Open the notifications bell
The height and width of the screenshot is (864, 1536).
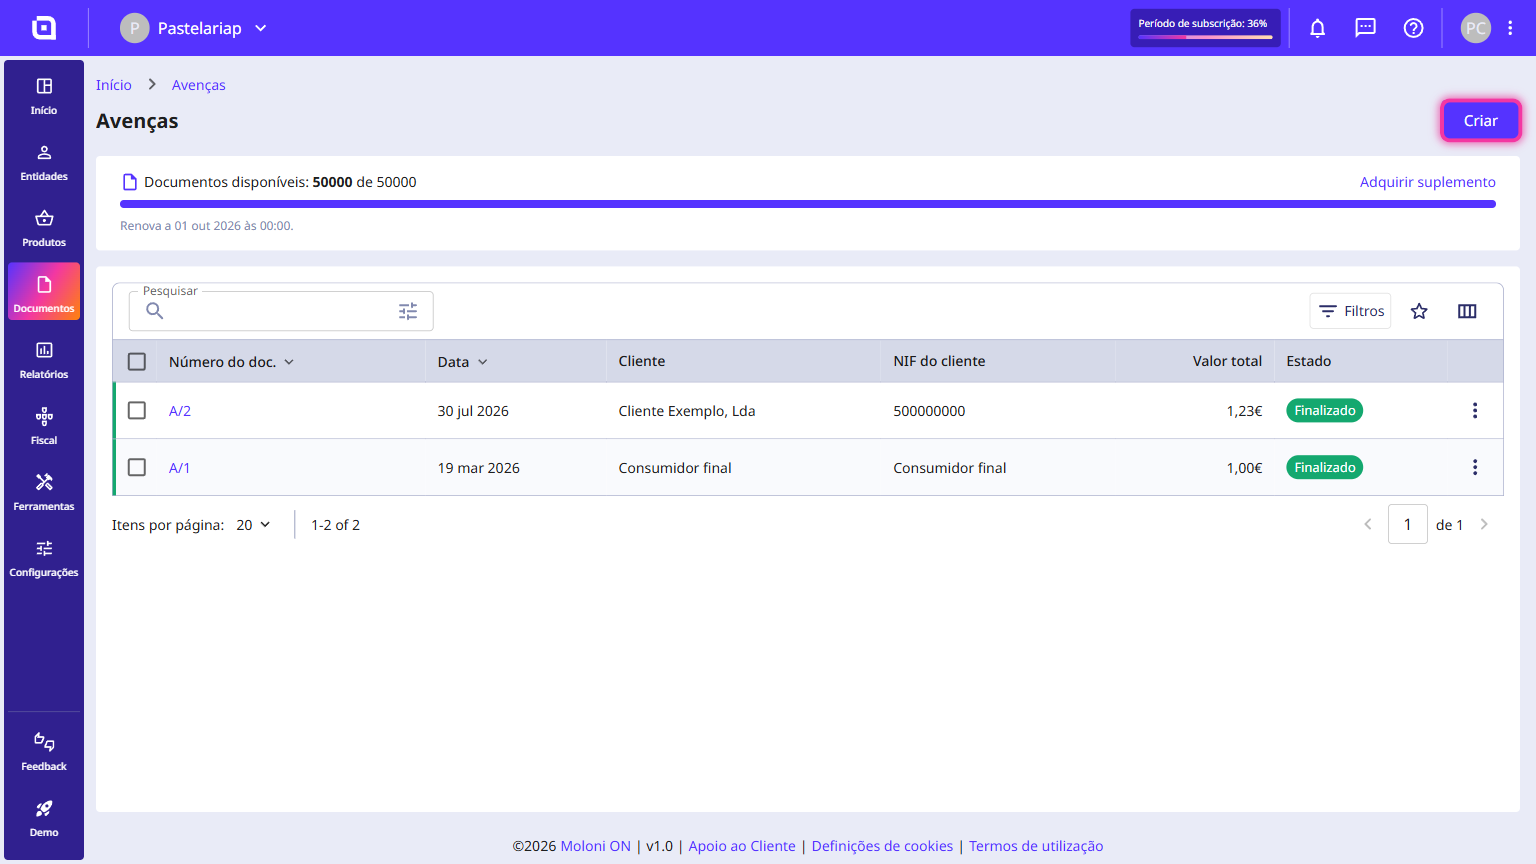(x=1318, y=28)
